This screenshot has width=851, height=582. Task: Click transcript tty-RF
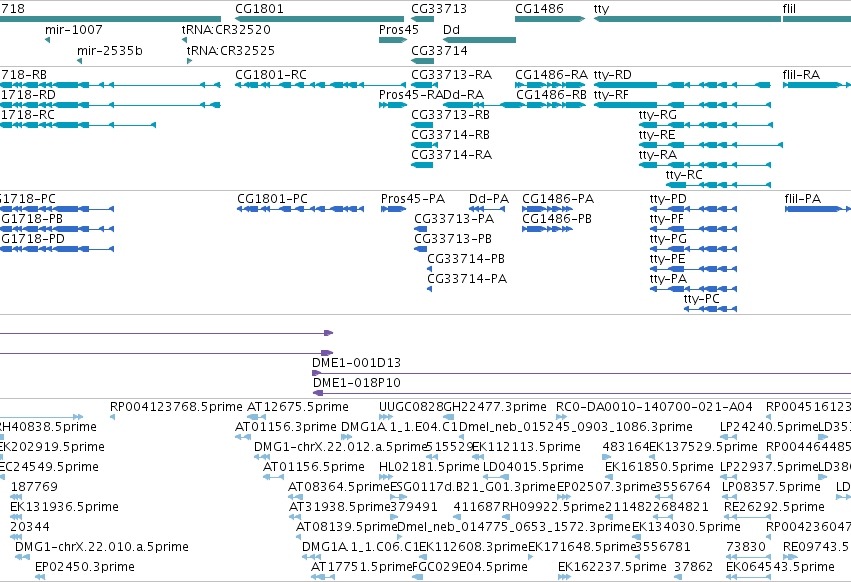[682, 105]
